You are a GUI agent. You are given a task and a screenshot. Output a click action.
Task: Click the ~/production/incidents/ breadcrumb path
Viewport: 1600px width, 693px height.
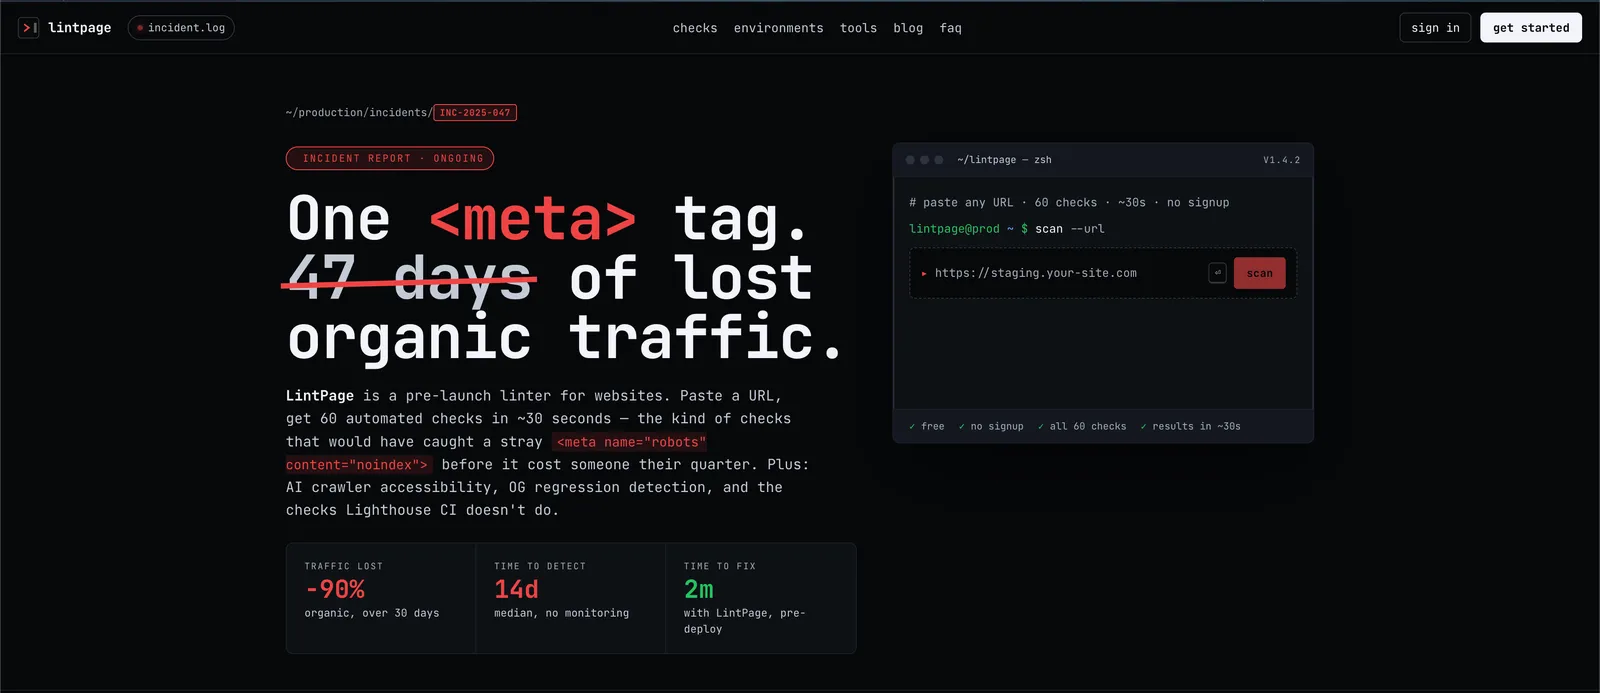tap(359, 113)
